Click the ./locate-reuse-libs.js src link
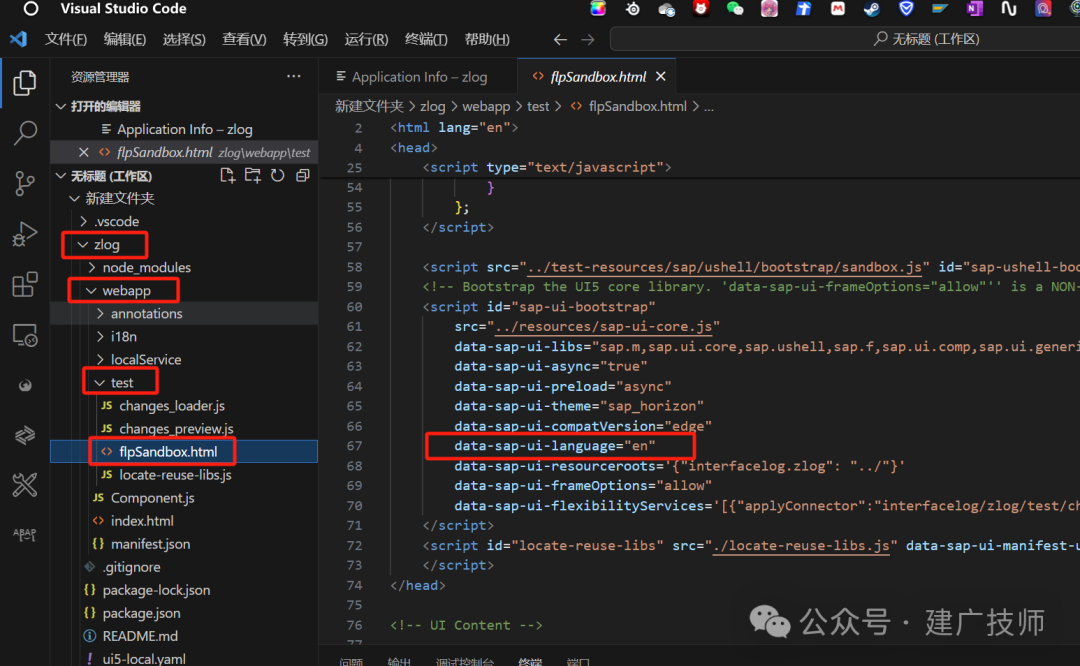Image resolution: width=1080 pixels, height=666 pixels. click(801, 545)
